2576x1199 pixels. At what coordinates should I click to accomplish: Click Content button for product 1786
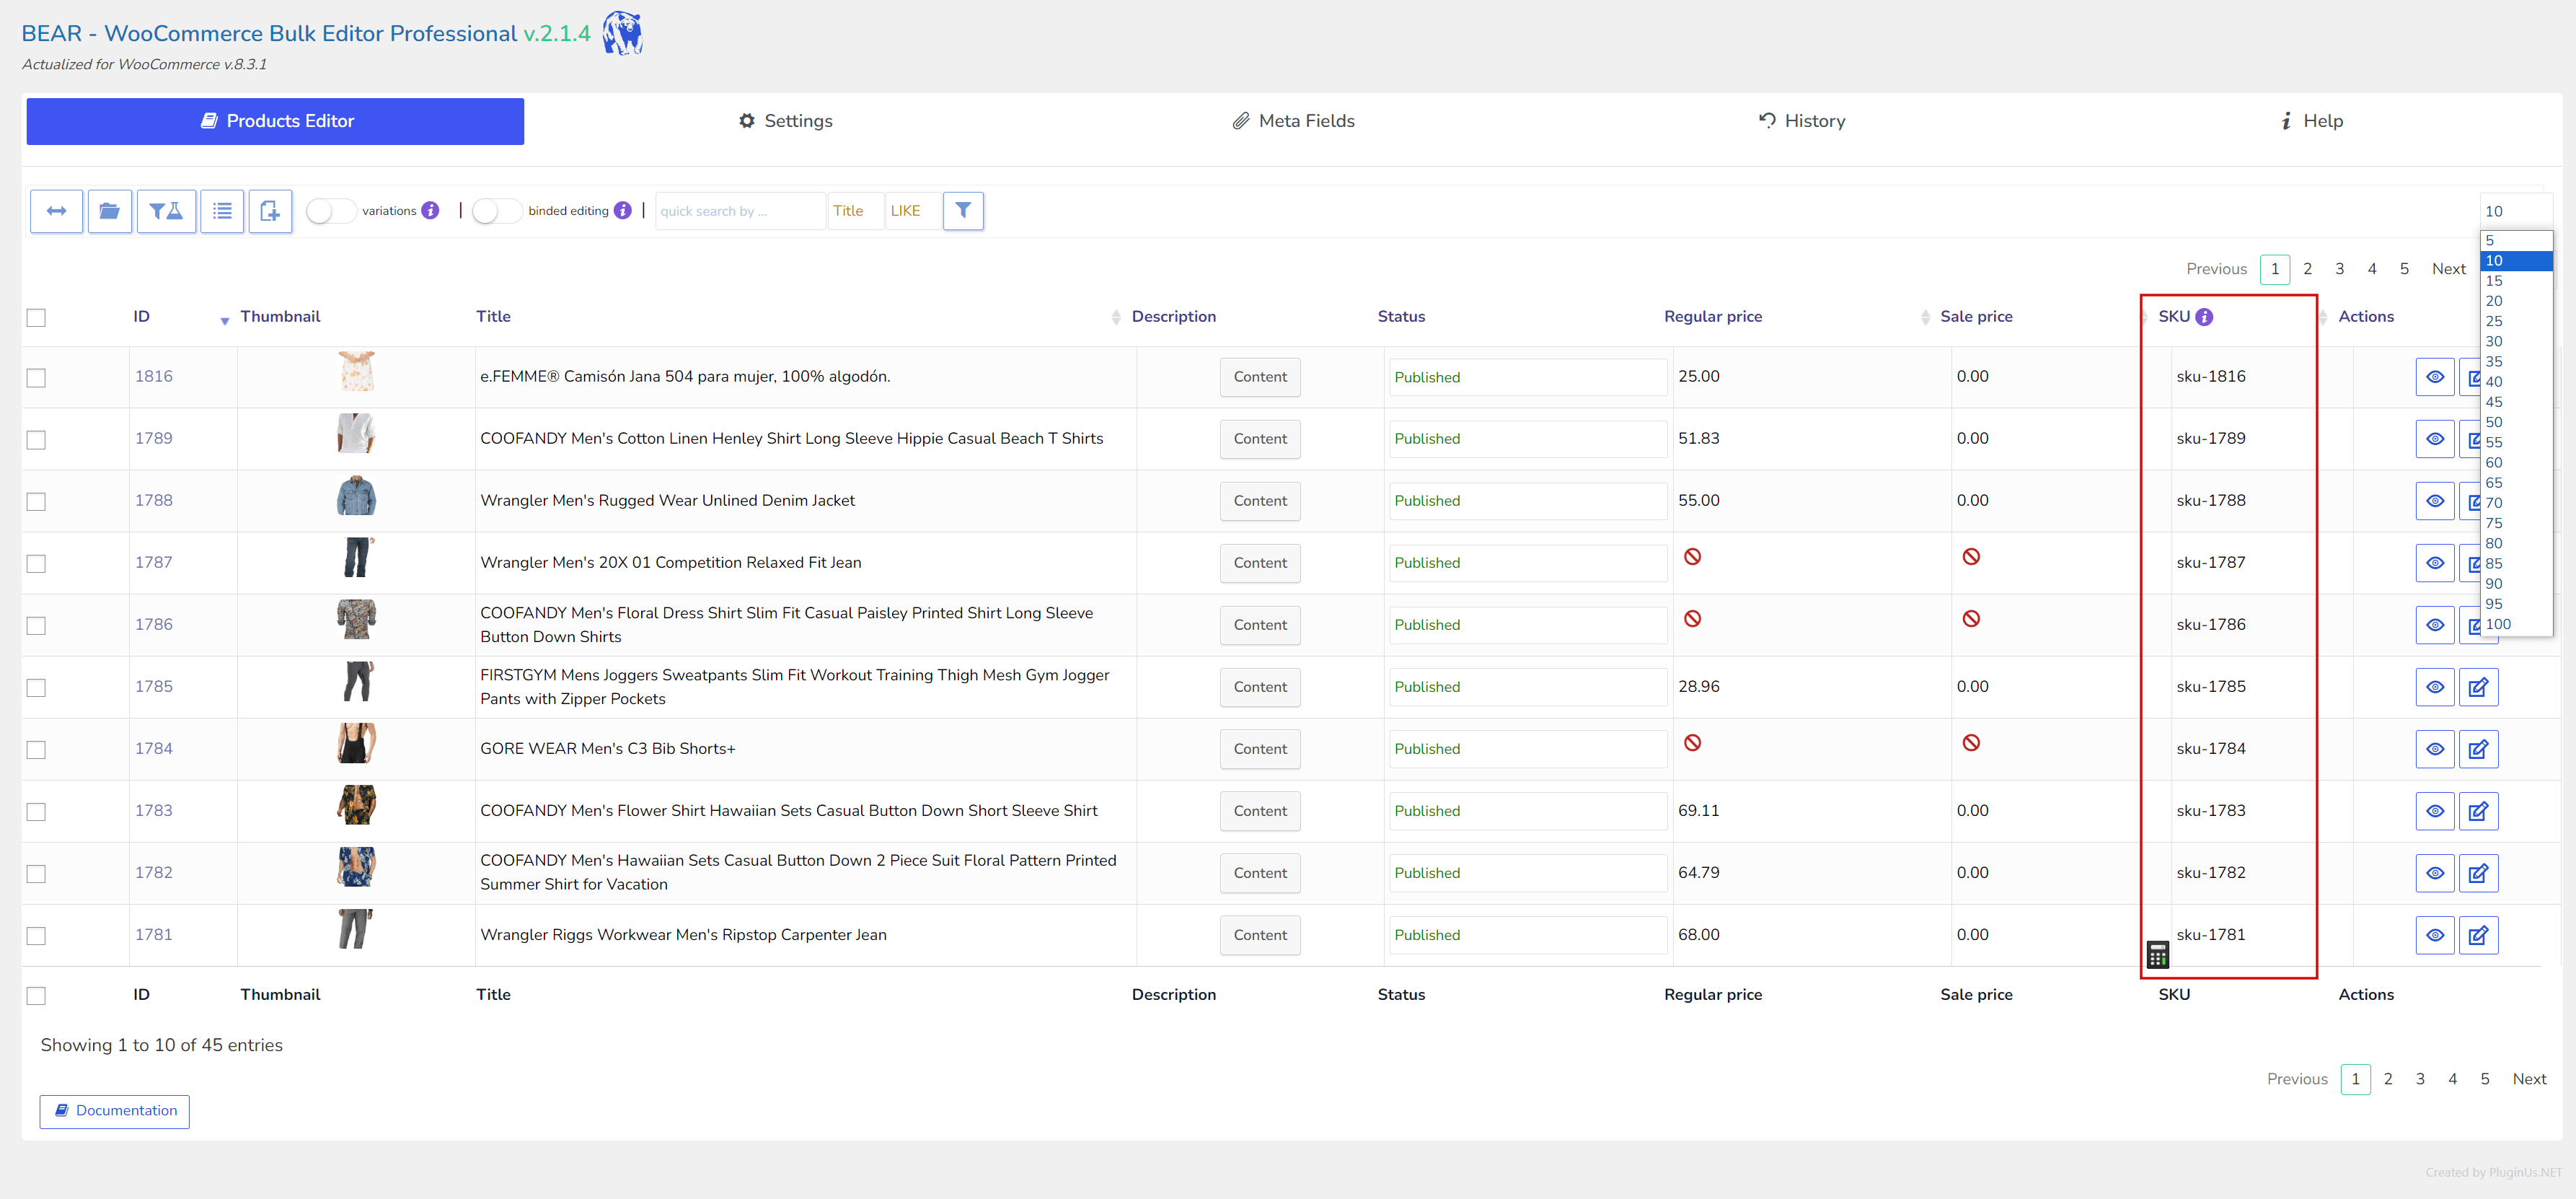(x=1260, y=625)
